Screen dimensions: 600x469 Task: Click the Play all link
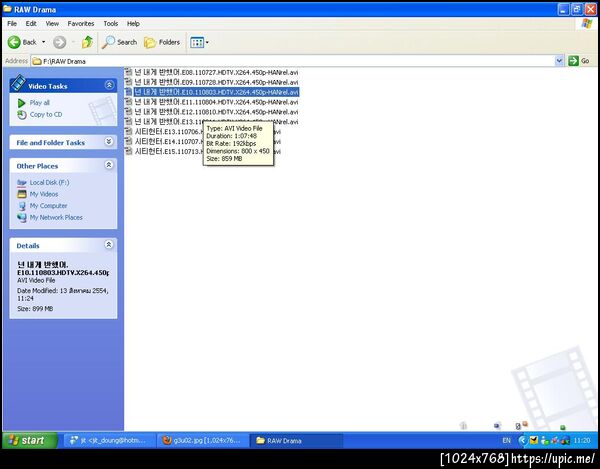pyautogui.click(x=40, y=103)
